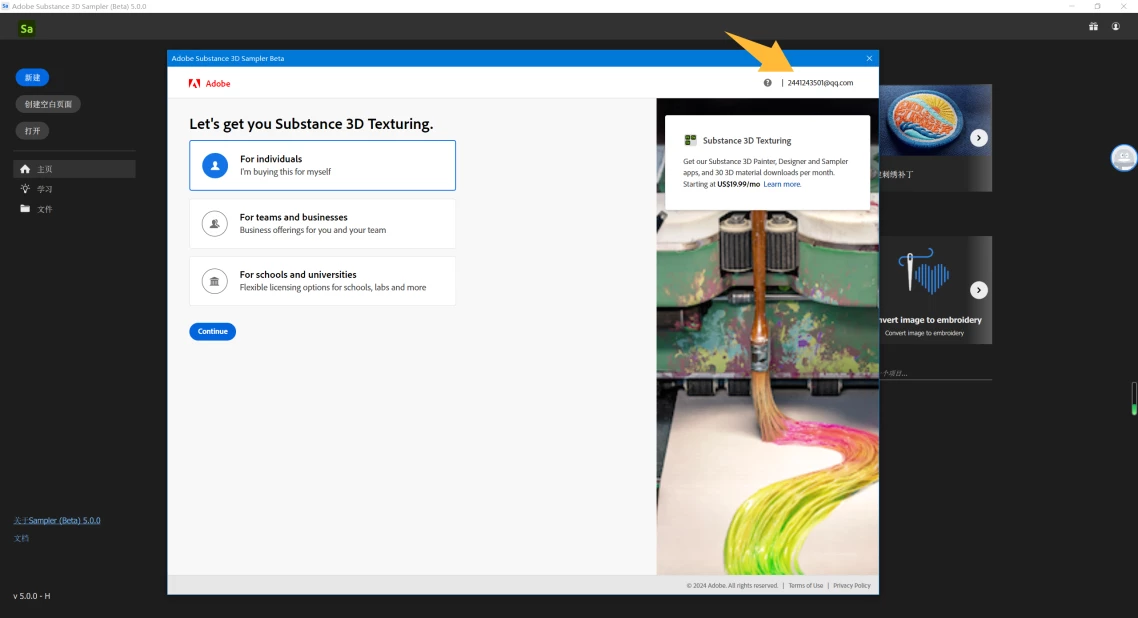Click the 创建空白页面 button
Image resolution: width=1138 pixels, height=618 pixels.
[48, 104]
